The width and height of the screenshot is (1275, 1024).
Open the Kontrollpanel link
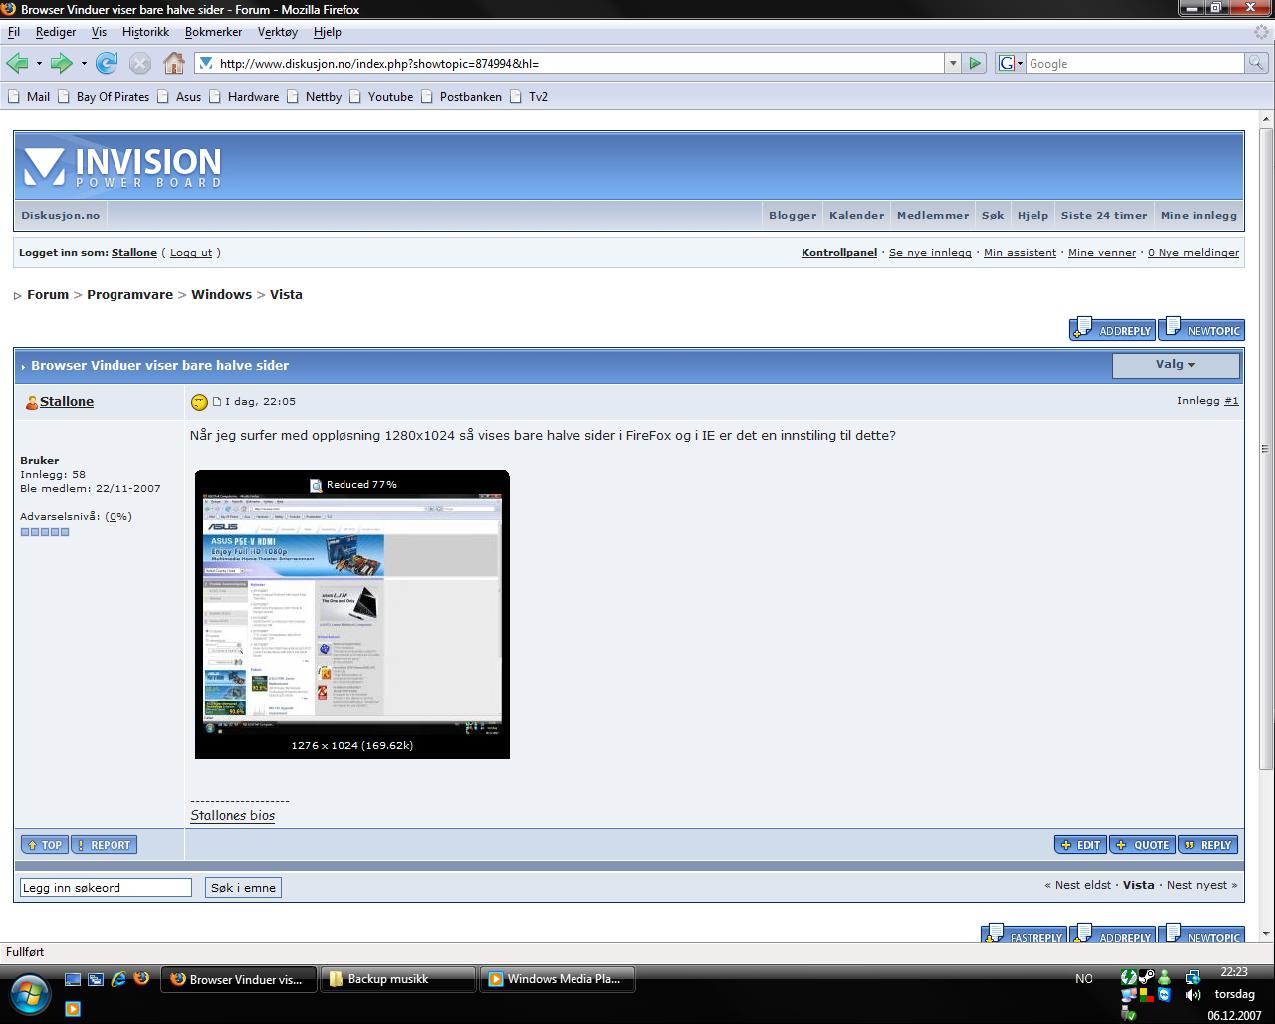(839, 253)
